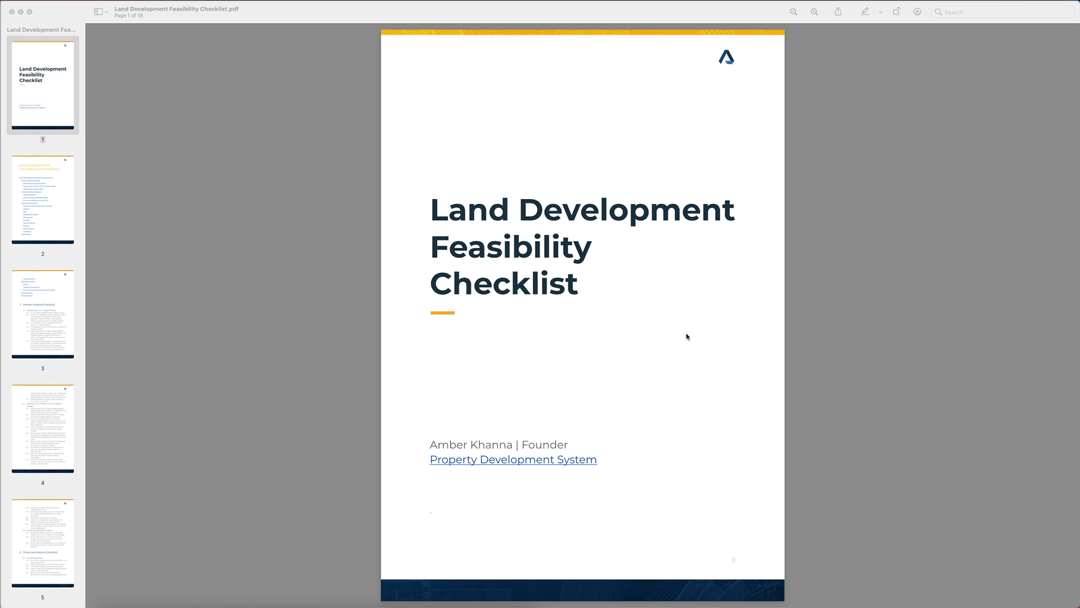Click the magnifier in the Search field
The width and height of the screenshot is (1080, 608).
point(939,11)
